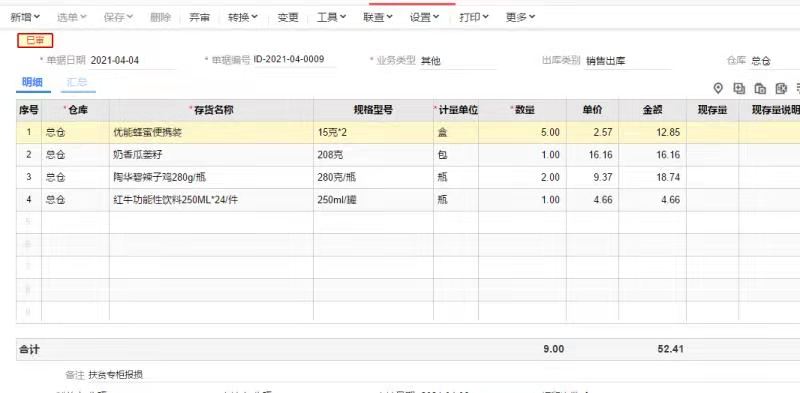Click the 现存量 column header
Image resolution: width=800 pixels, height=393 pixels.
[x=712, y=110]
